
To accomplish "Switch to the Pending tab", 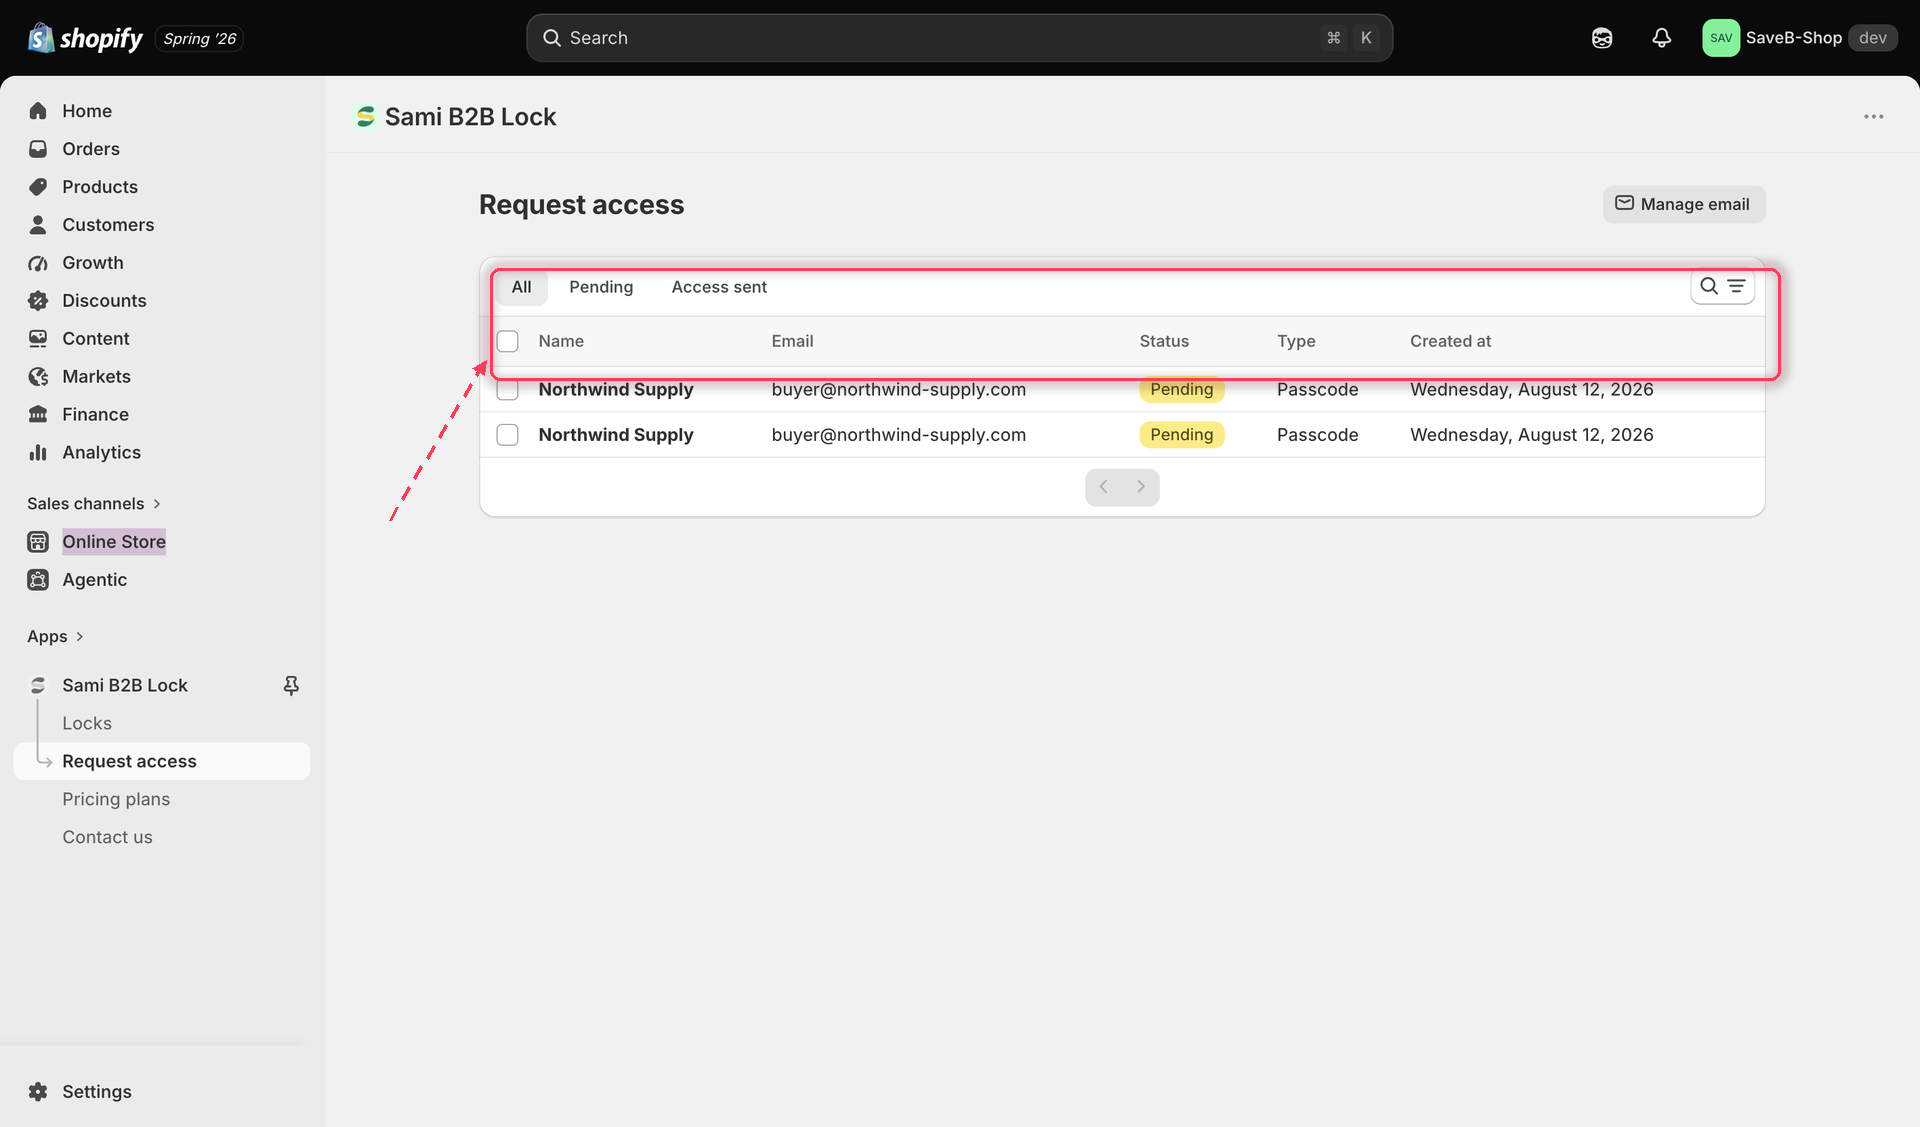I will point(601,287).
